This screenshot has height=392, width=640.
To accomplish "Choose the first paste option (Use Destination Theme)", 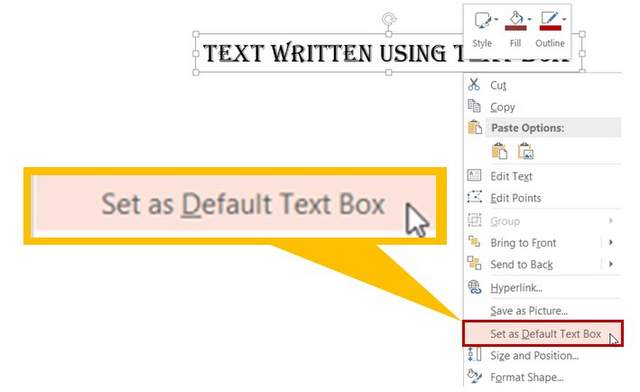I will 499,151.
